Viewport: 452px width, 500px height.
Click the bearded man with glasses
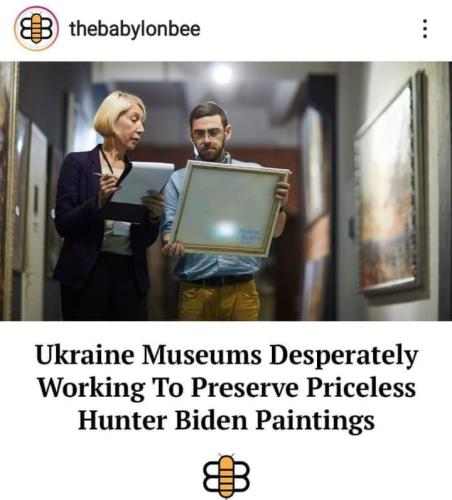[x=223, y=210]
